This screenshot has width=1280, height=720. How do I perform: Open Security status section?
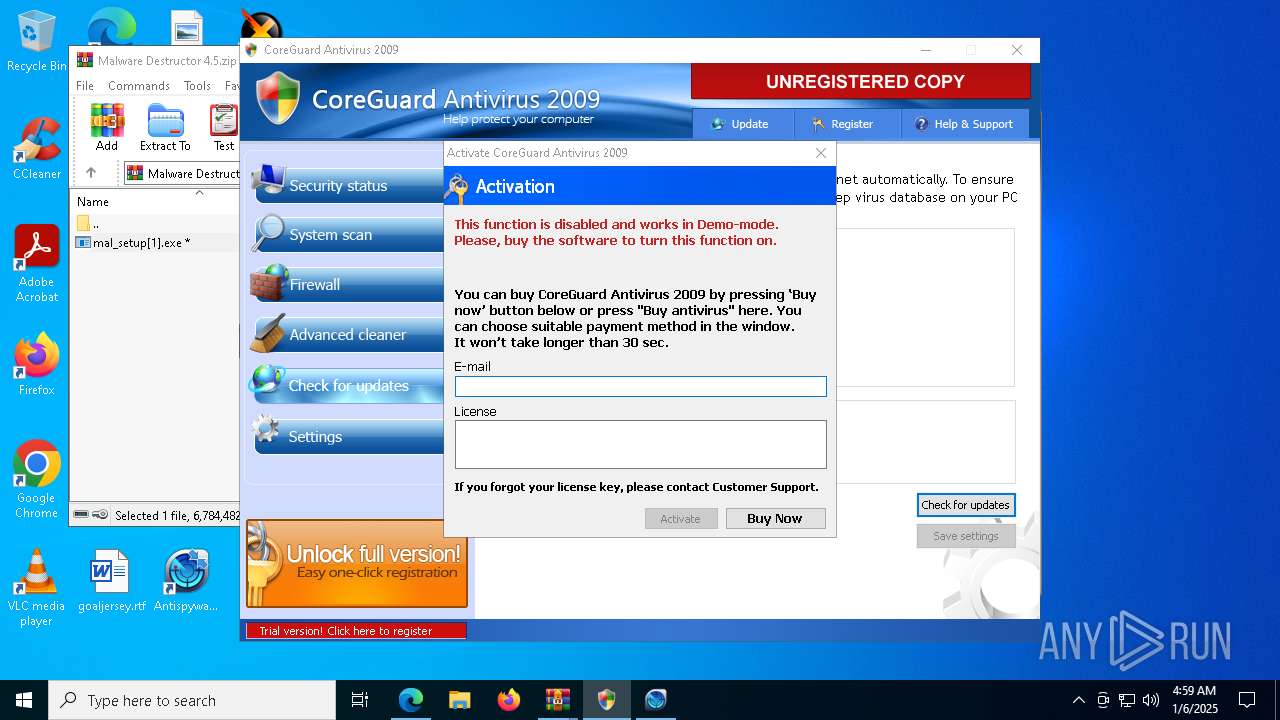click(x=346, y=185)
